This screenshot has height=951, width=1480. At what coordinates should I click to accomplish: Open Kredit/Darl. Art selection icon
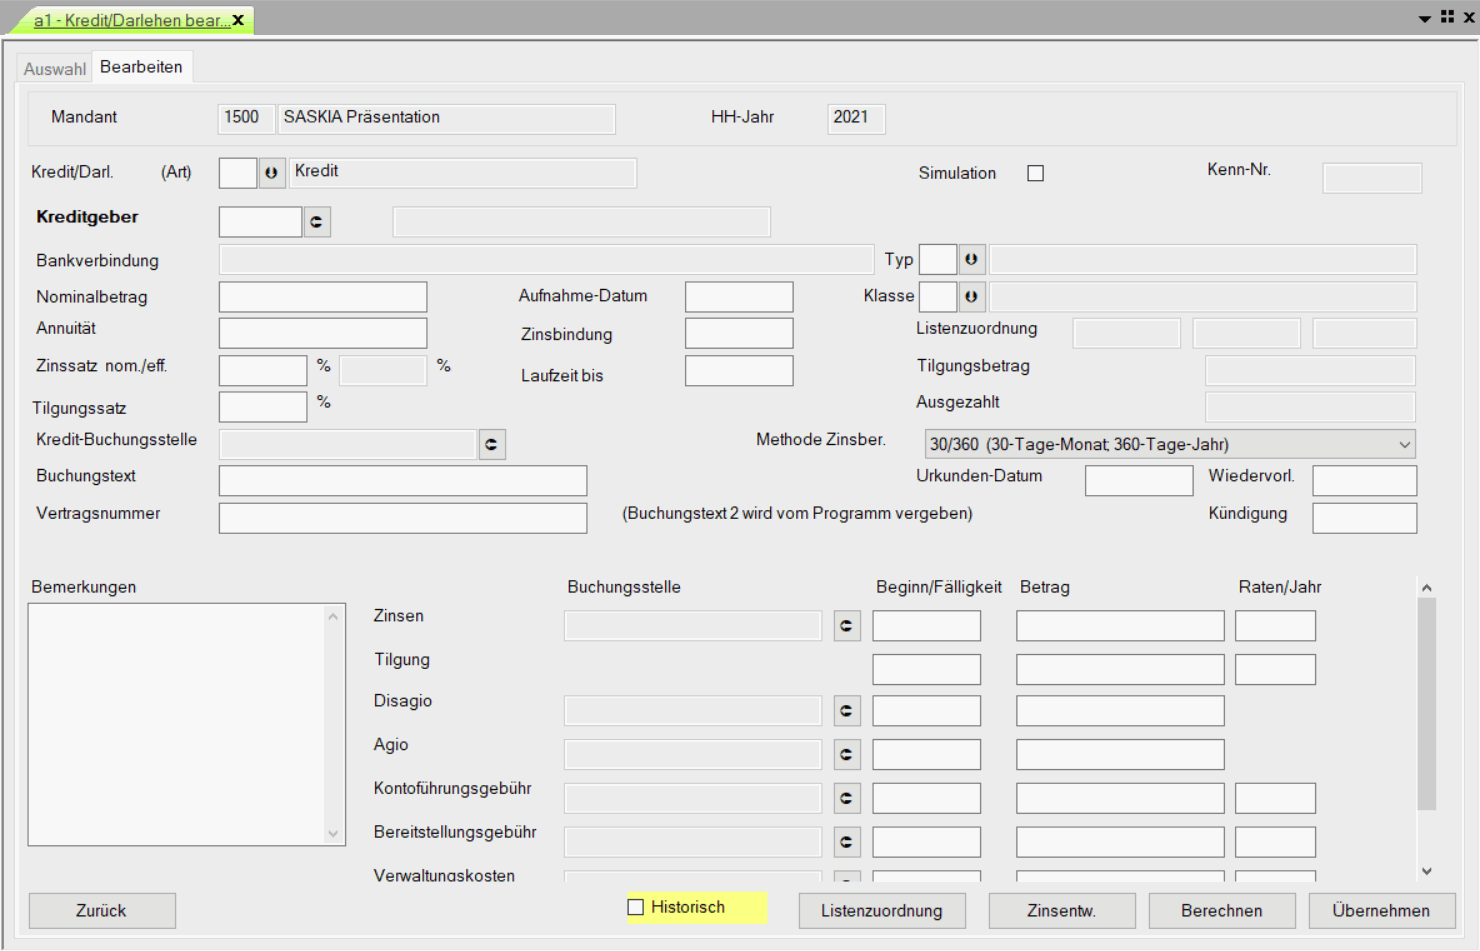(271, 173)
